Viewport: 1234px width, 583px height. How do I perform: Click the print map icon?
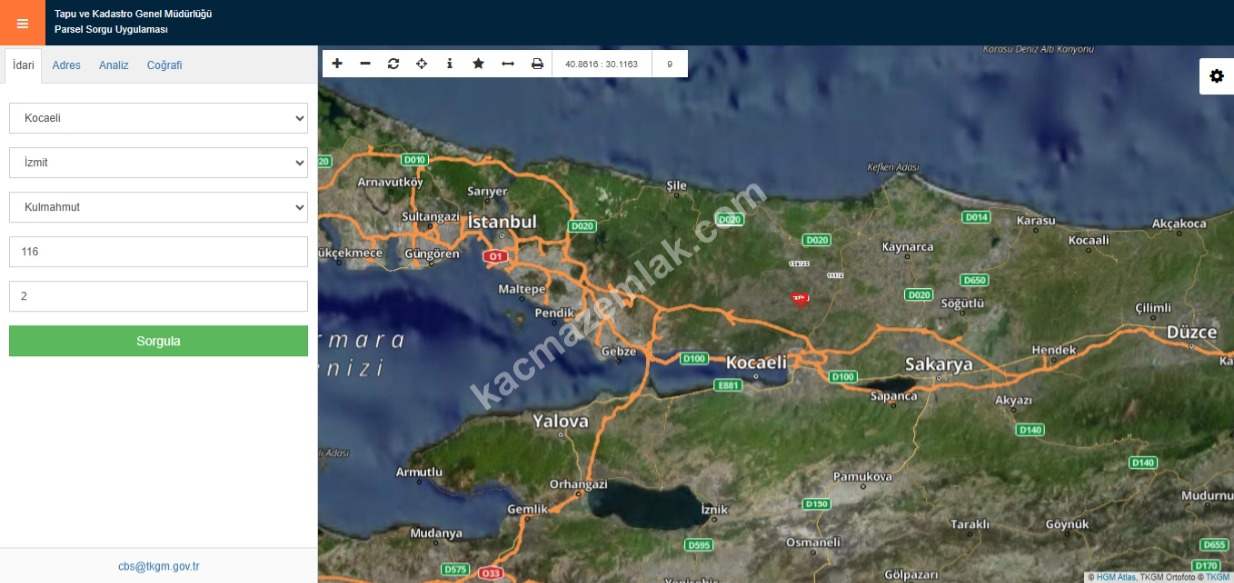(x=537, y=64)
